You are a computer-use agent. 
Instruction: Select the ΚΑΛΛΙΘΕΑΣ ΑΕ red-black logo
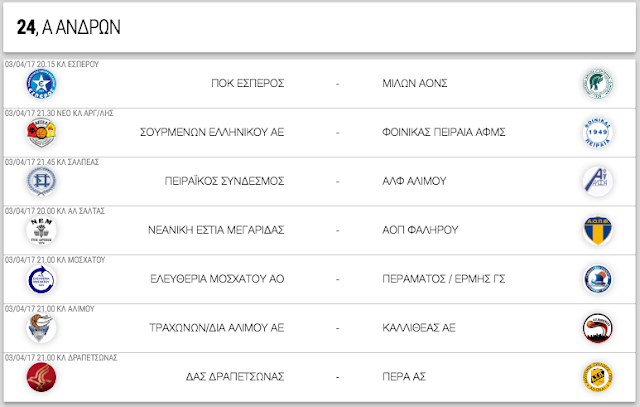[598, 328]
